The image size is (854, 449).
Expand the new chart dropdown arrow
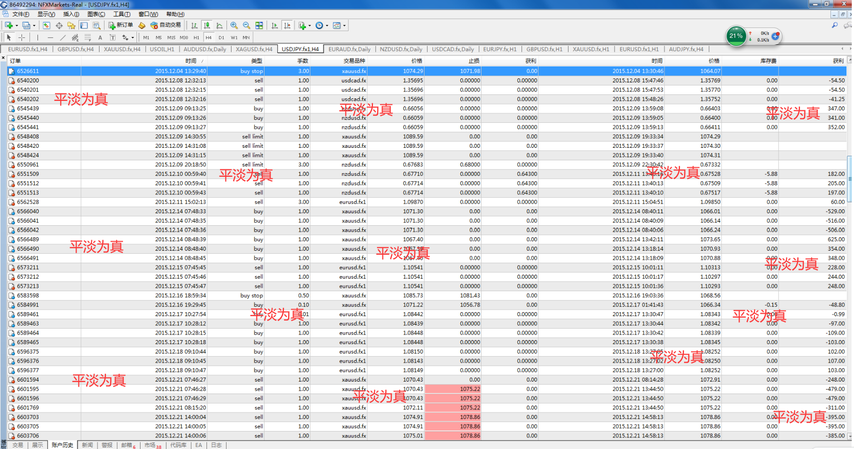click(x=18, y=25)
